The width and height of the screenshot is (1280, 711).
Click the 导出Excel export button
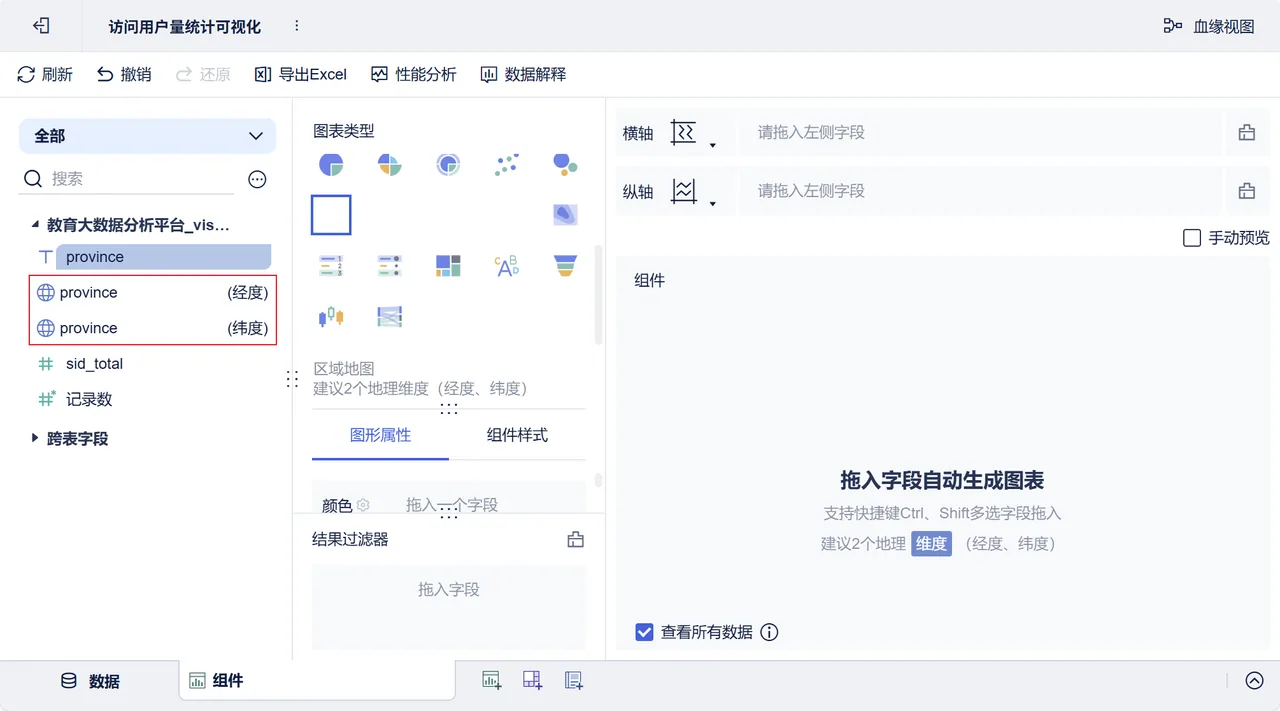tap(301, 74)
